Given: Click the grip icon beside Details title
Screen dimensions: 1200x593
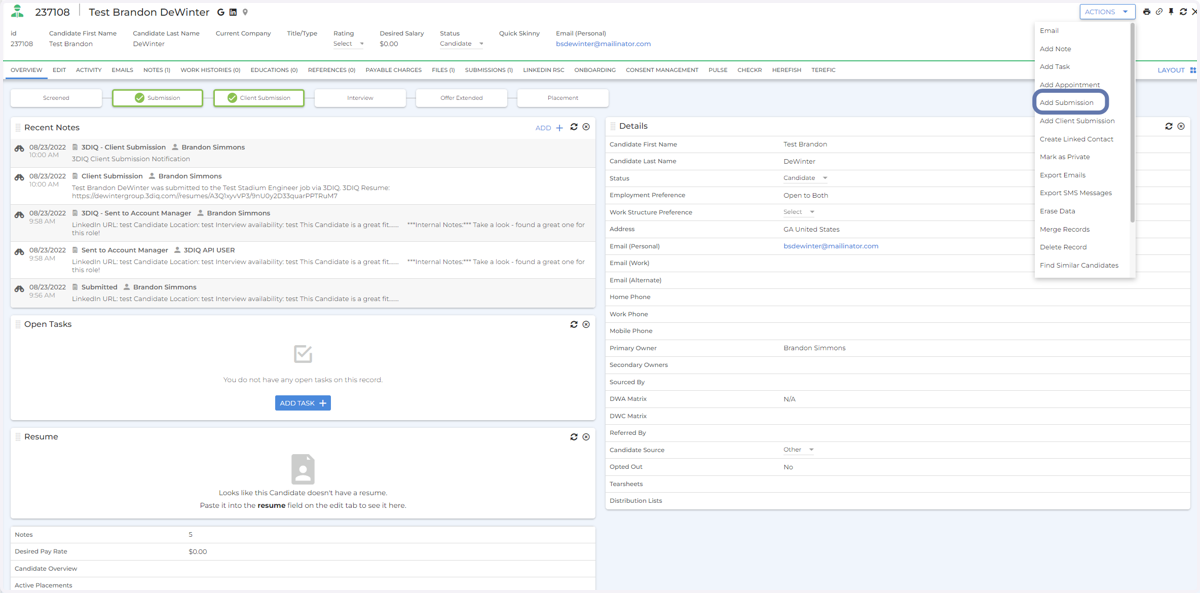Looking at the screenshot, I should (613, 126).
